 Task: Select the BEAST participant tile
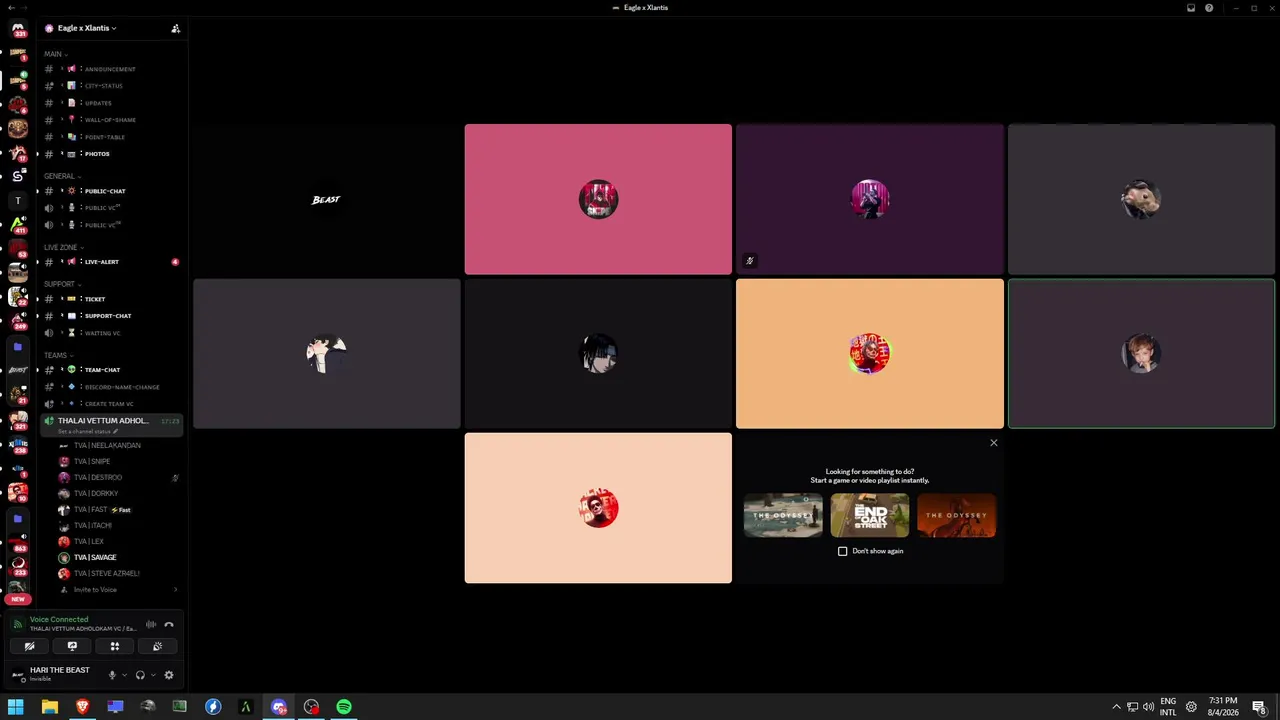point(326,199)
